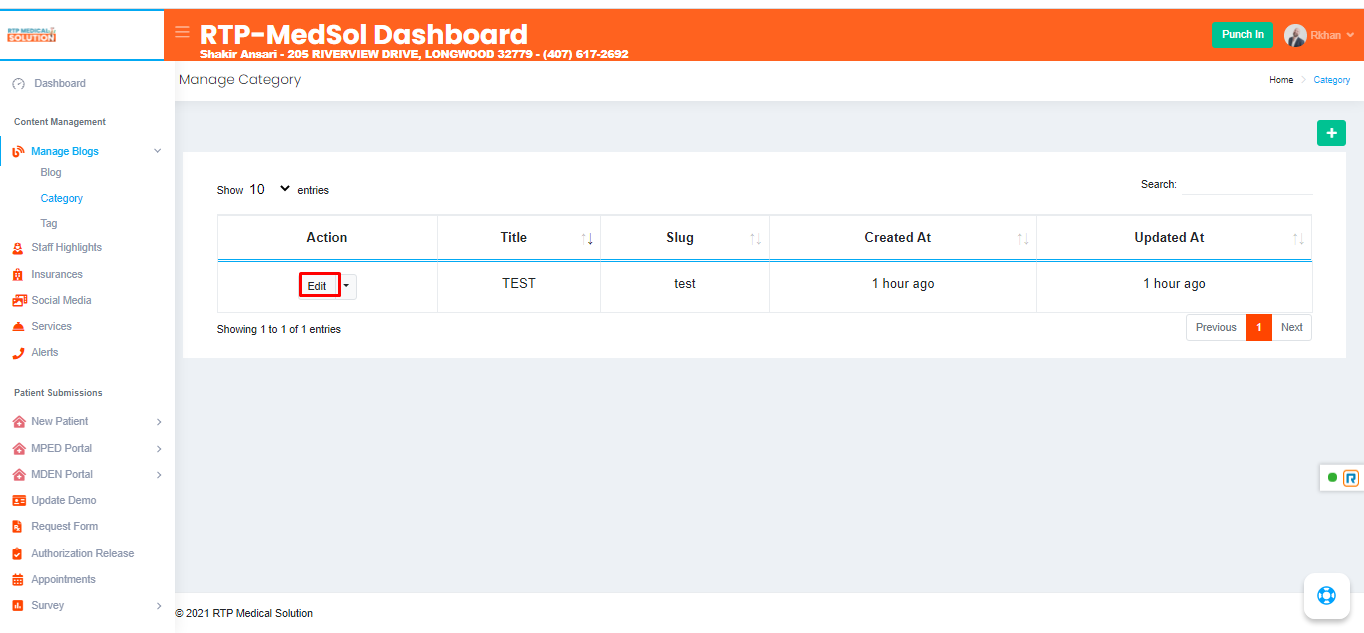Image resolution: width=1364 pixels, height=633 pixels.
Task: Open the Tag submenu item
Action: coord(49,224)
